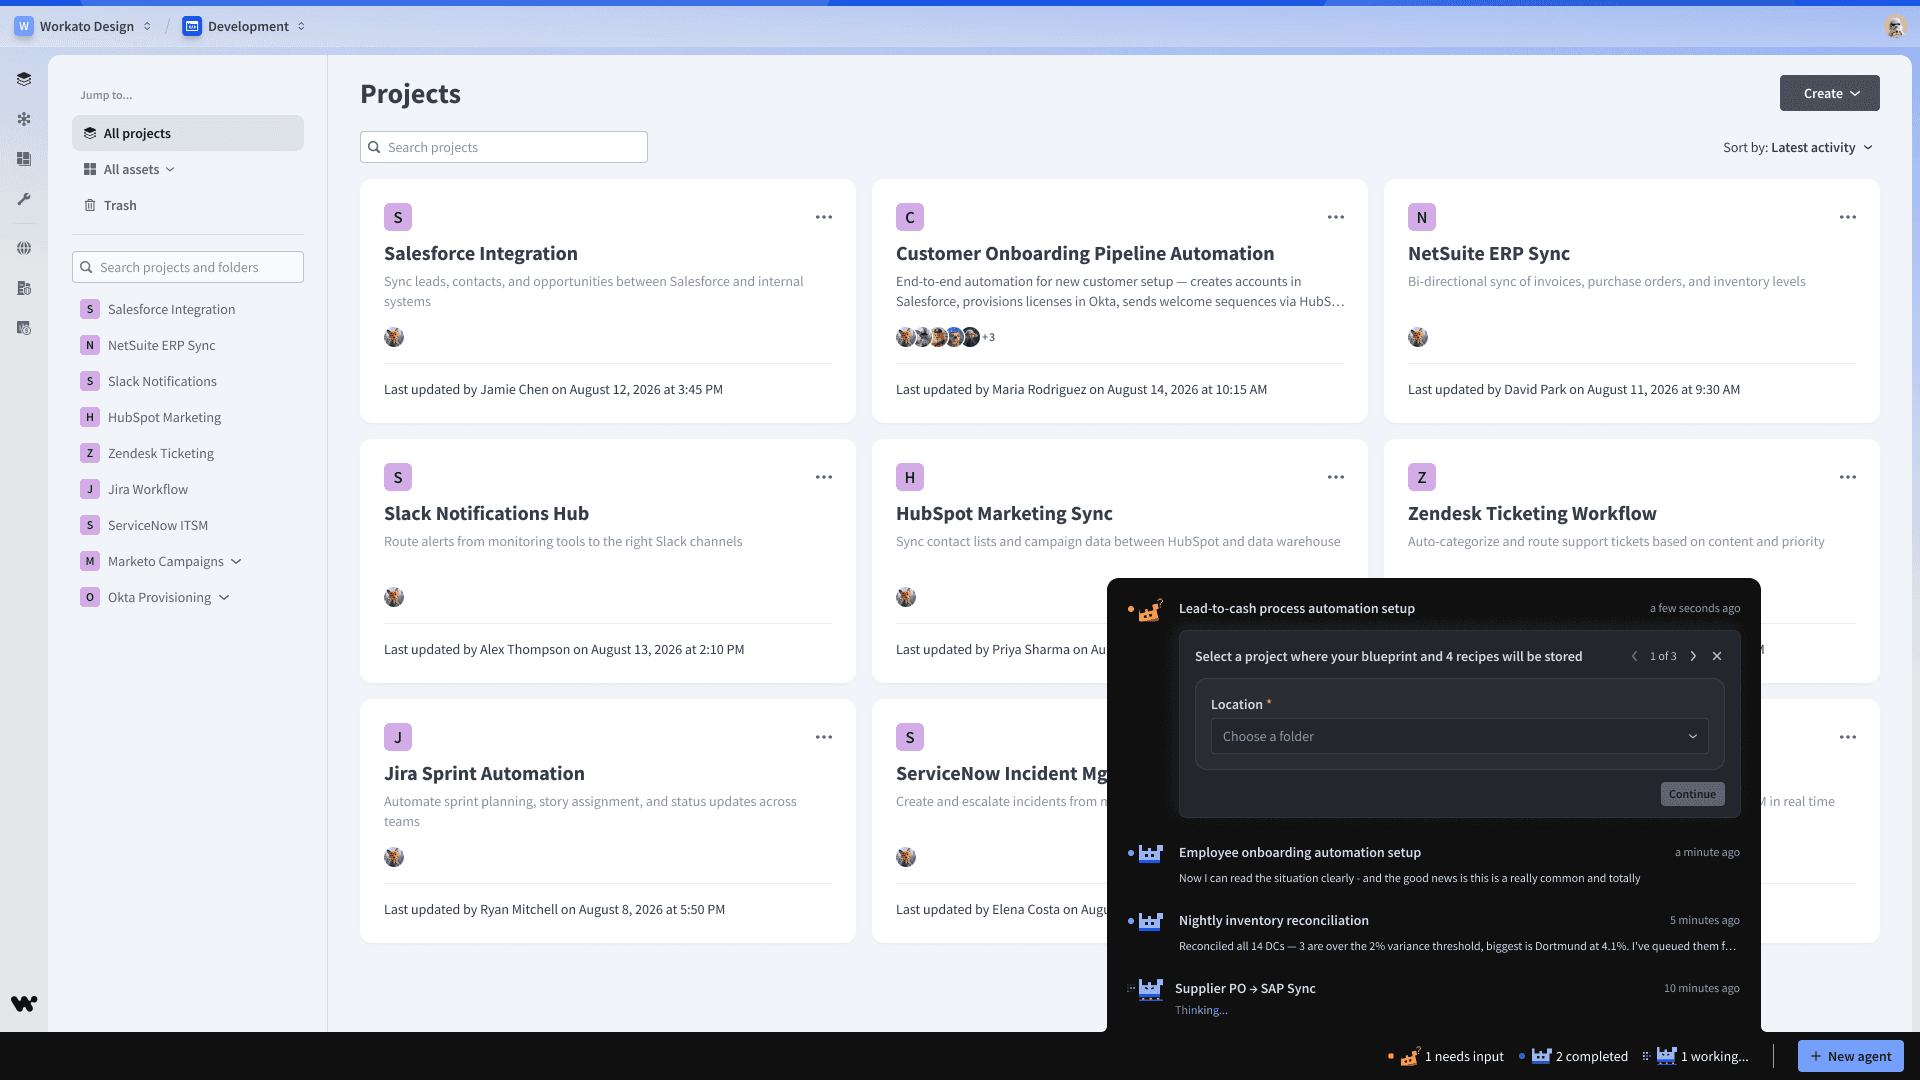This screenshot has height=1080, width=1920.
Task: Click the Continue button
Action: (x=1692, y=794)
